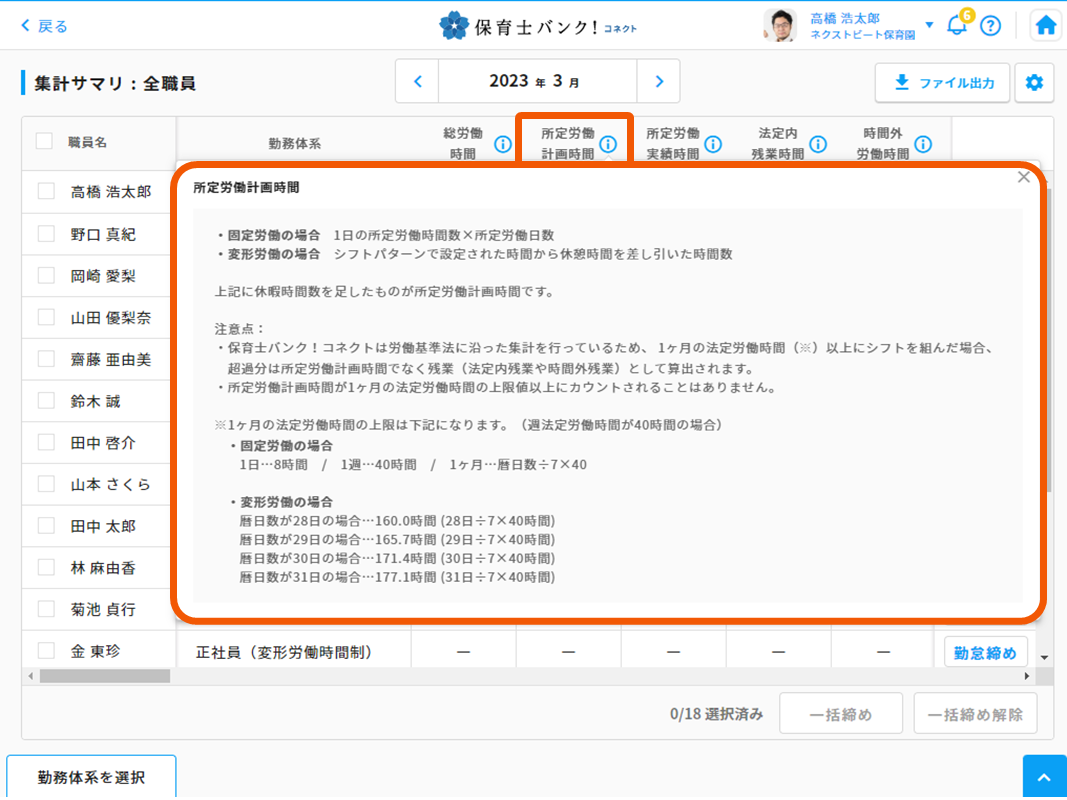Check the box for 高橋 浩太郎

click(46, 191)
